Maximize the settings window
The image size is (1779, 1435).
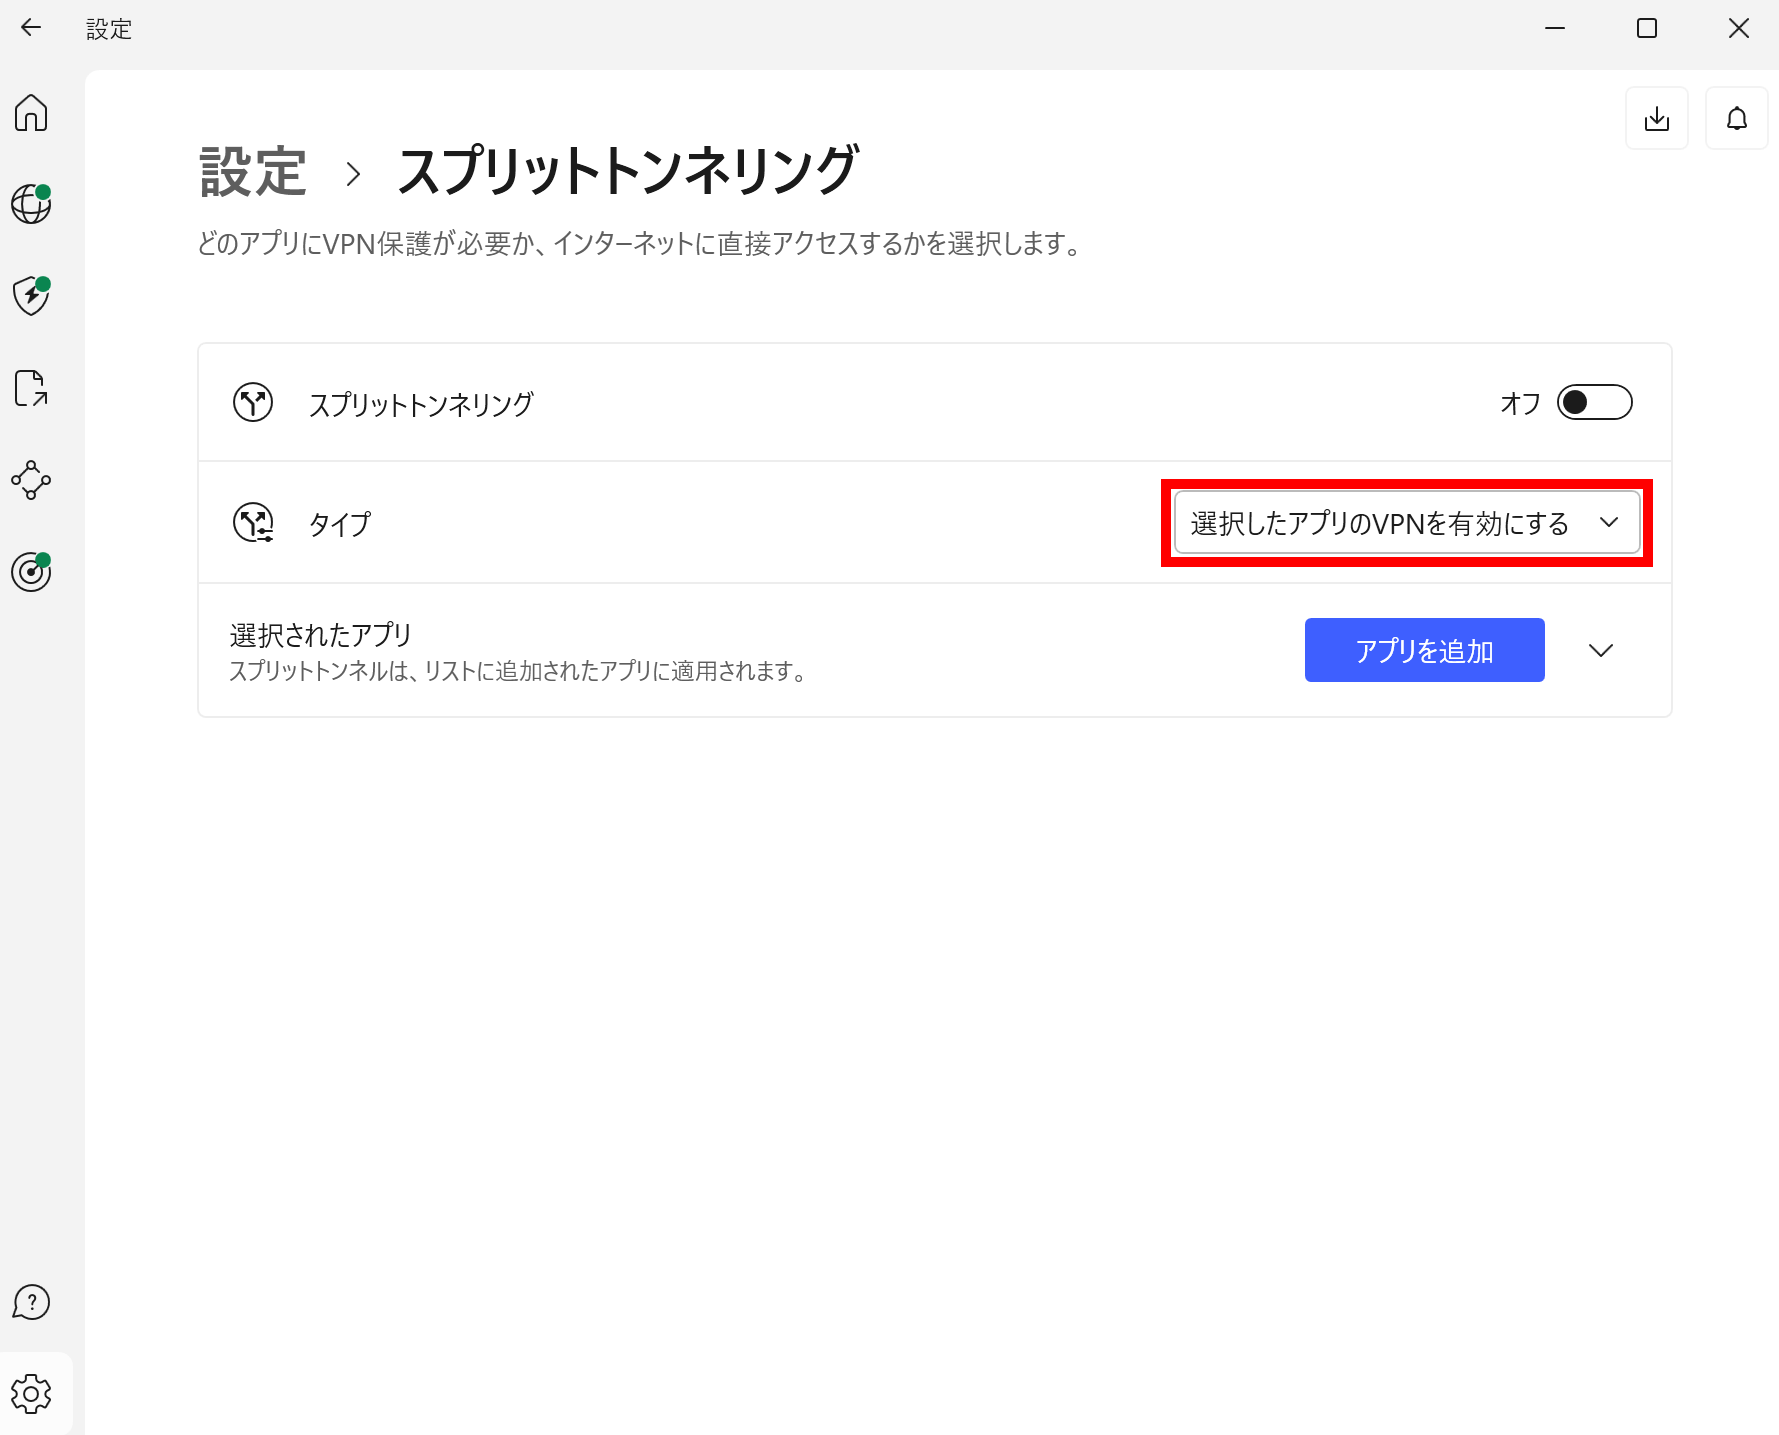[x=1647, y=28]
